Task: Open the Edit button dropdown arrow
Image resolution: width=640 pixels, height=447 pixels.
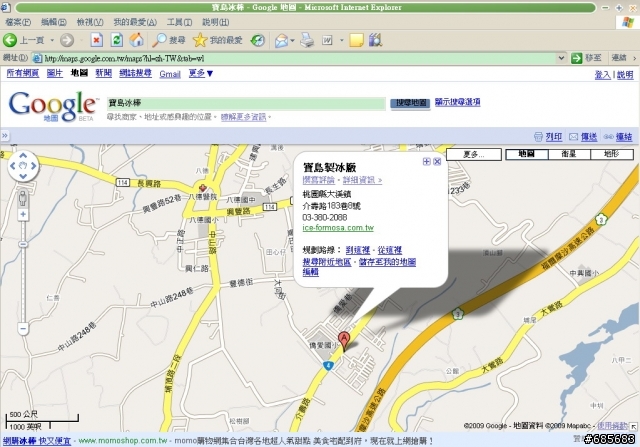Action: click(x=342, y=40)
